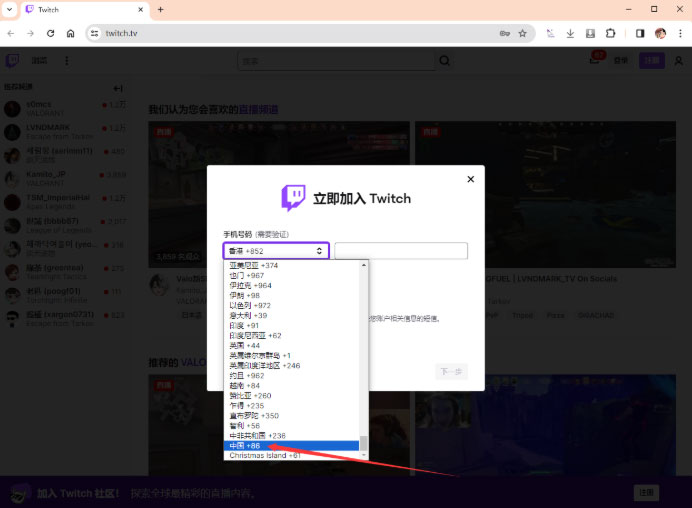Open the notification icon with red badge
The height and width of the screenshot is (508, 692).
coord(596,60)
